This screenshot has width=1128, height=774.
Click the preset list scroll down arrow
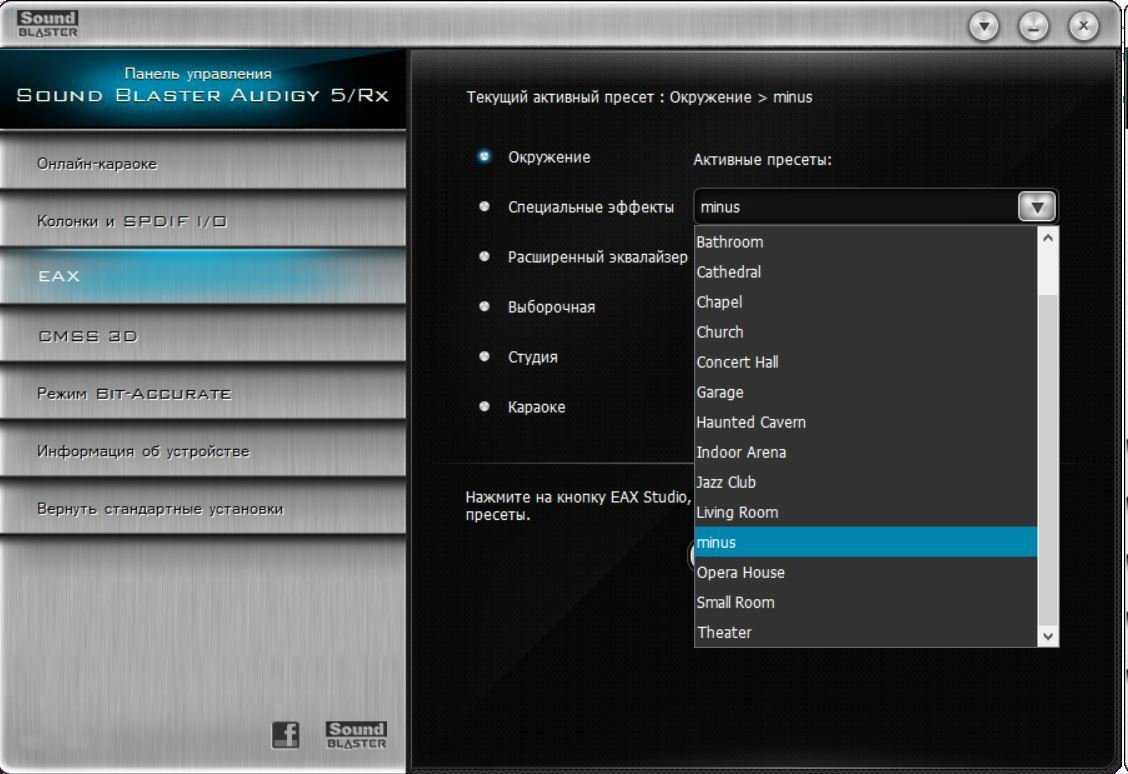1048,635
